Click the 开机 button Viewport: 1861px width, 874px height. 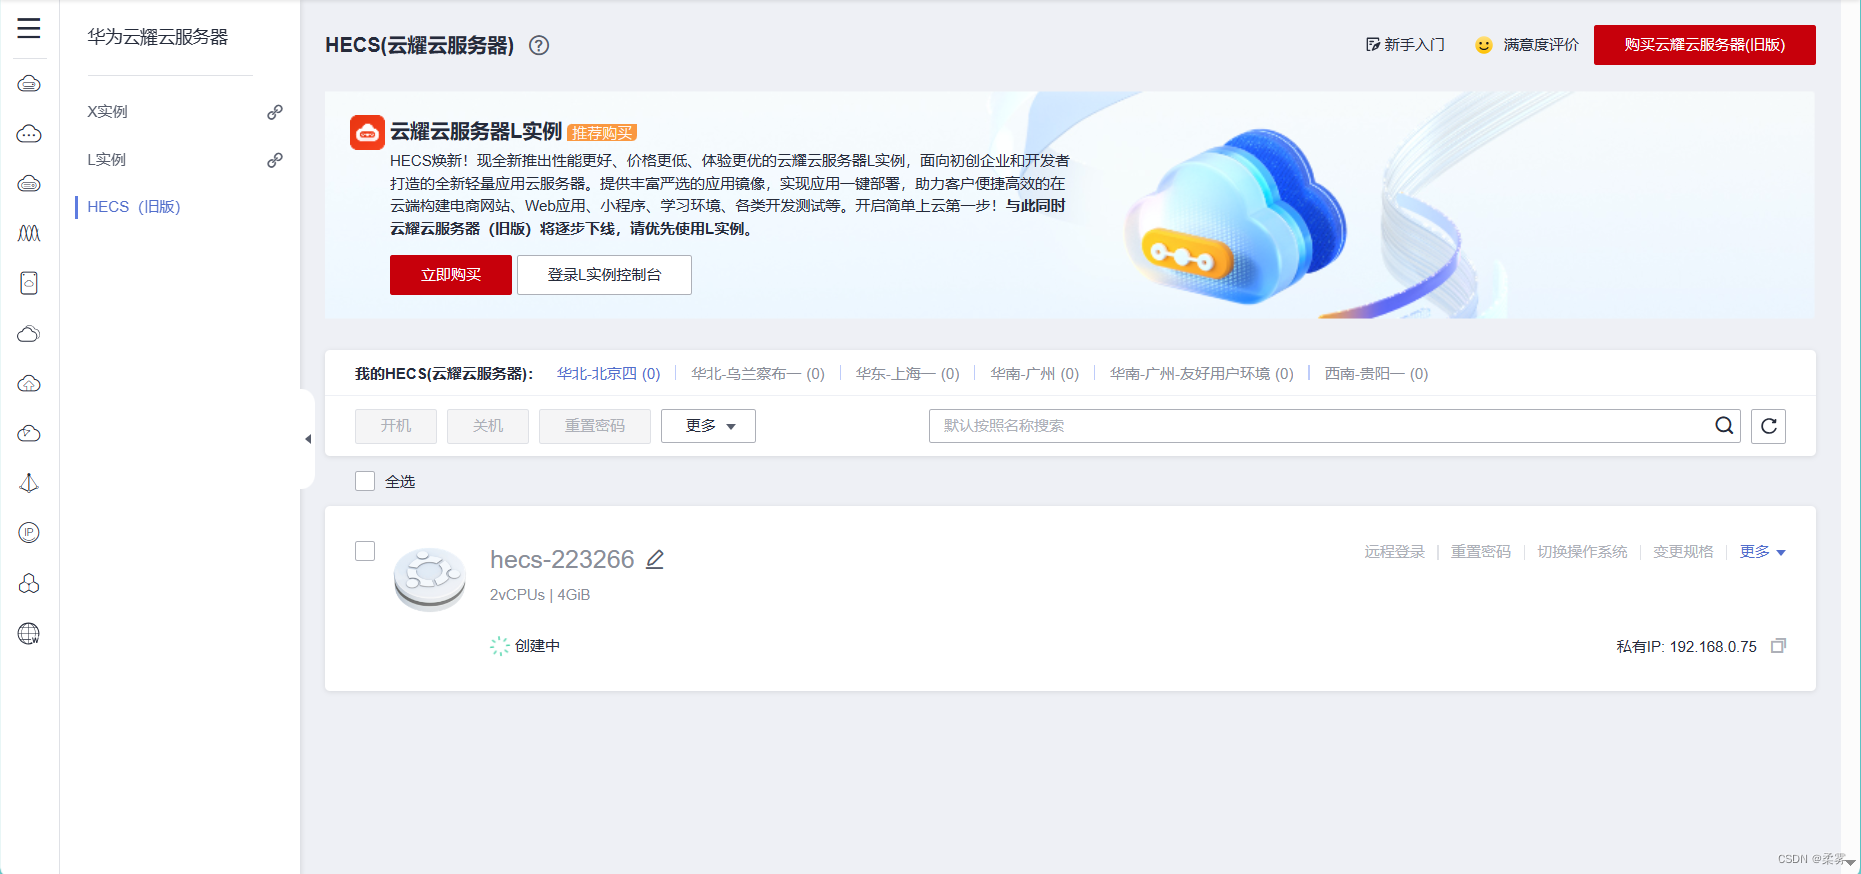(396, 426)
